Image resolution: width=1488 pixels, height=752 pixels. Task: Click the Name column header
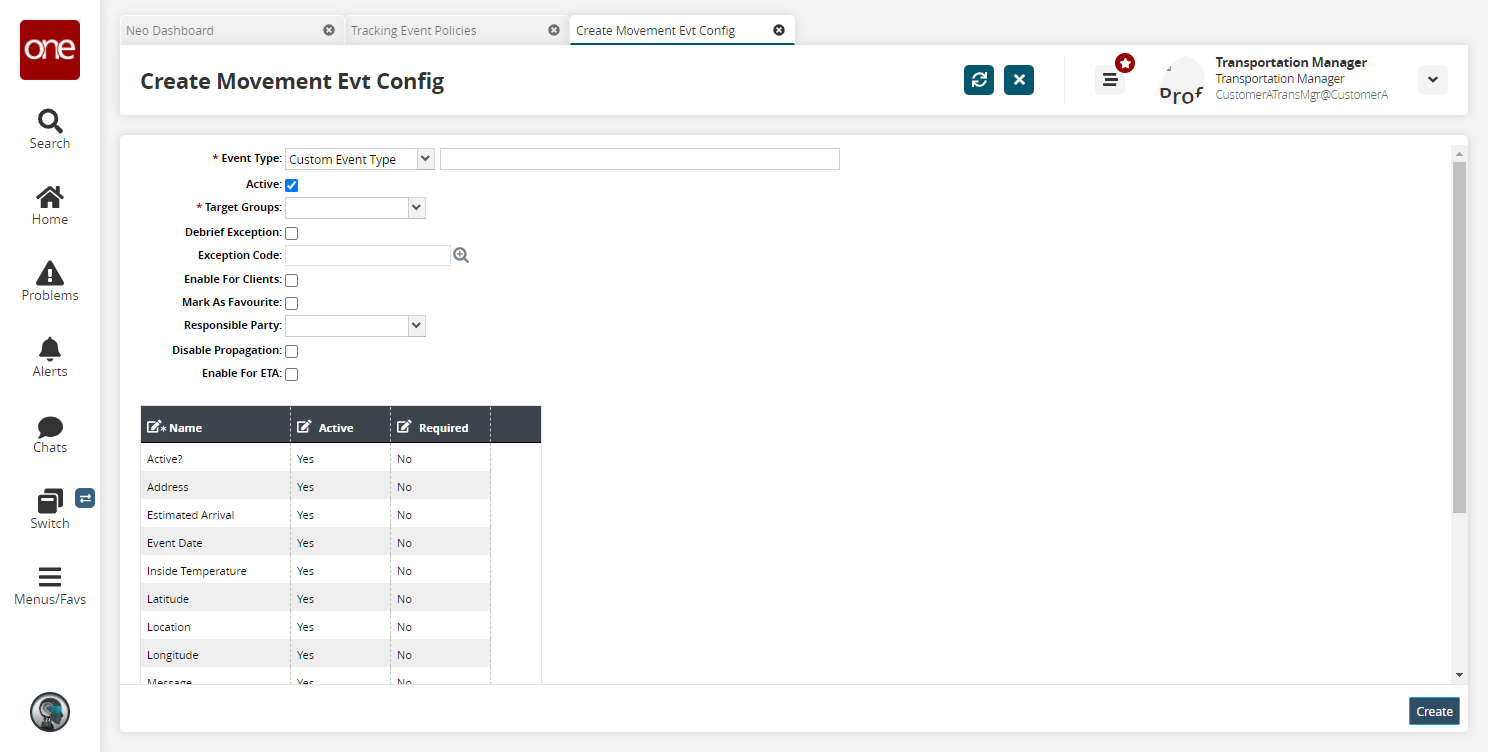tap(216, 424)
